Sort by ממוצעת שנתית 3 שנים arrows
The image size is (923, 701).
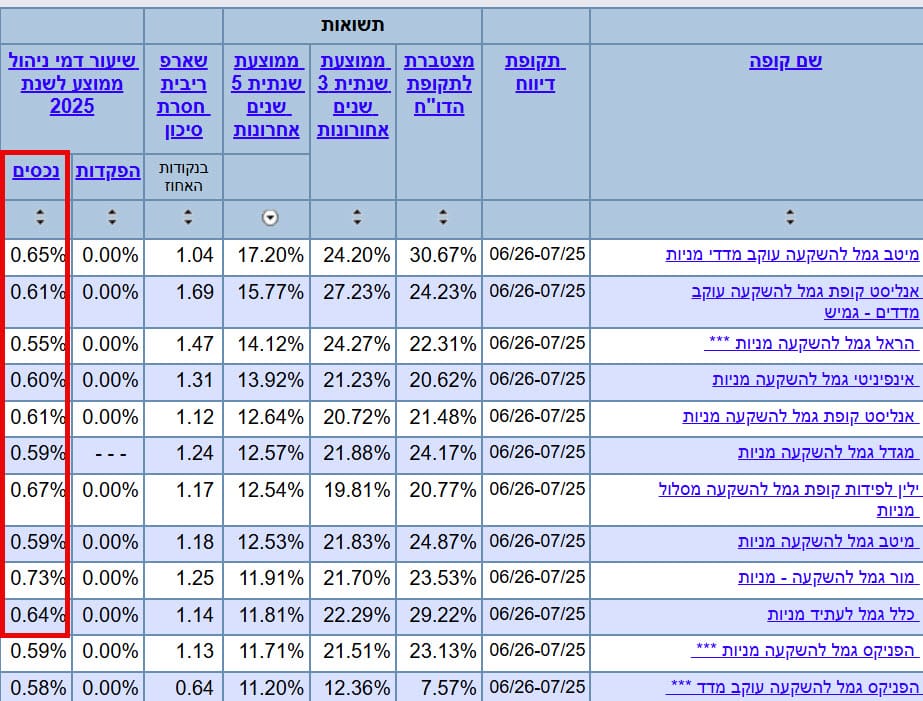pos(357,217)
